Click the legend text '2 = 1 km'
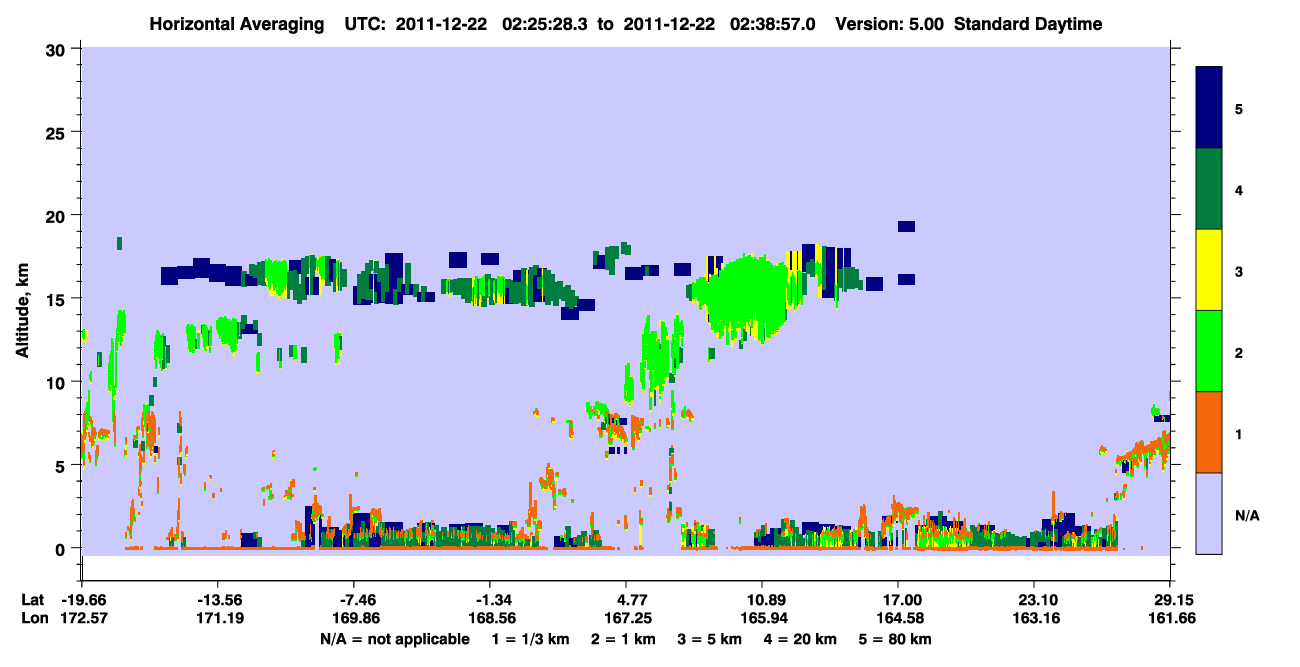This screenshot has width=1300, height=667. [624, 639]
